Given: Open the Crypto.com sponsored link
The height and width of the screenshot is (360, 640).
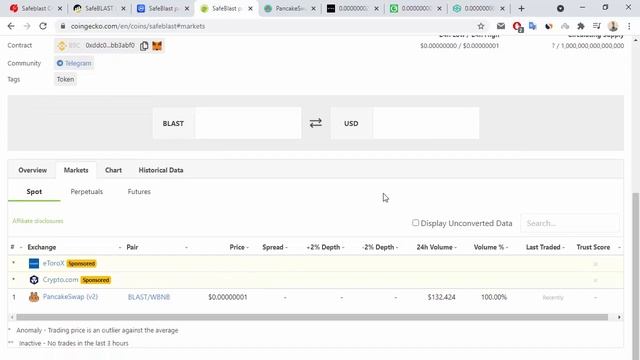Looking at the screenshot, I should 60,280.
